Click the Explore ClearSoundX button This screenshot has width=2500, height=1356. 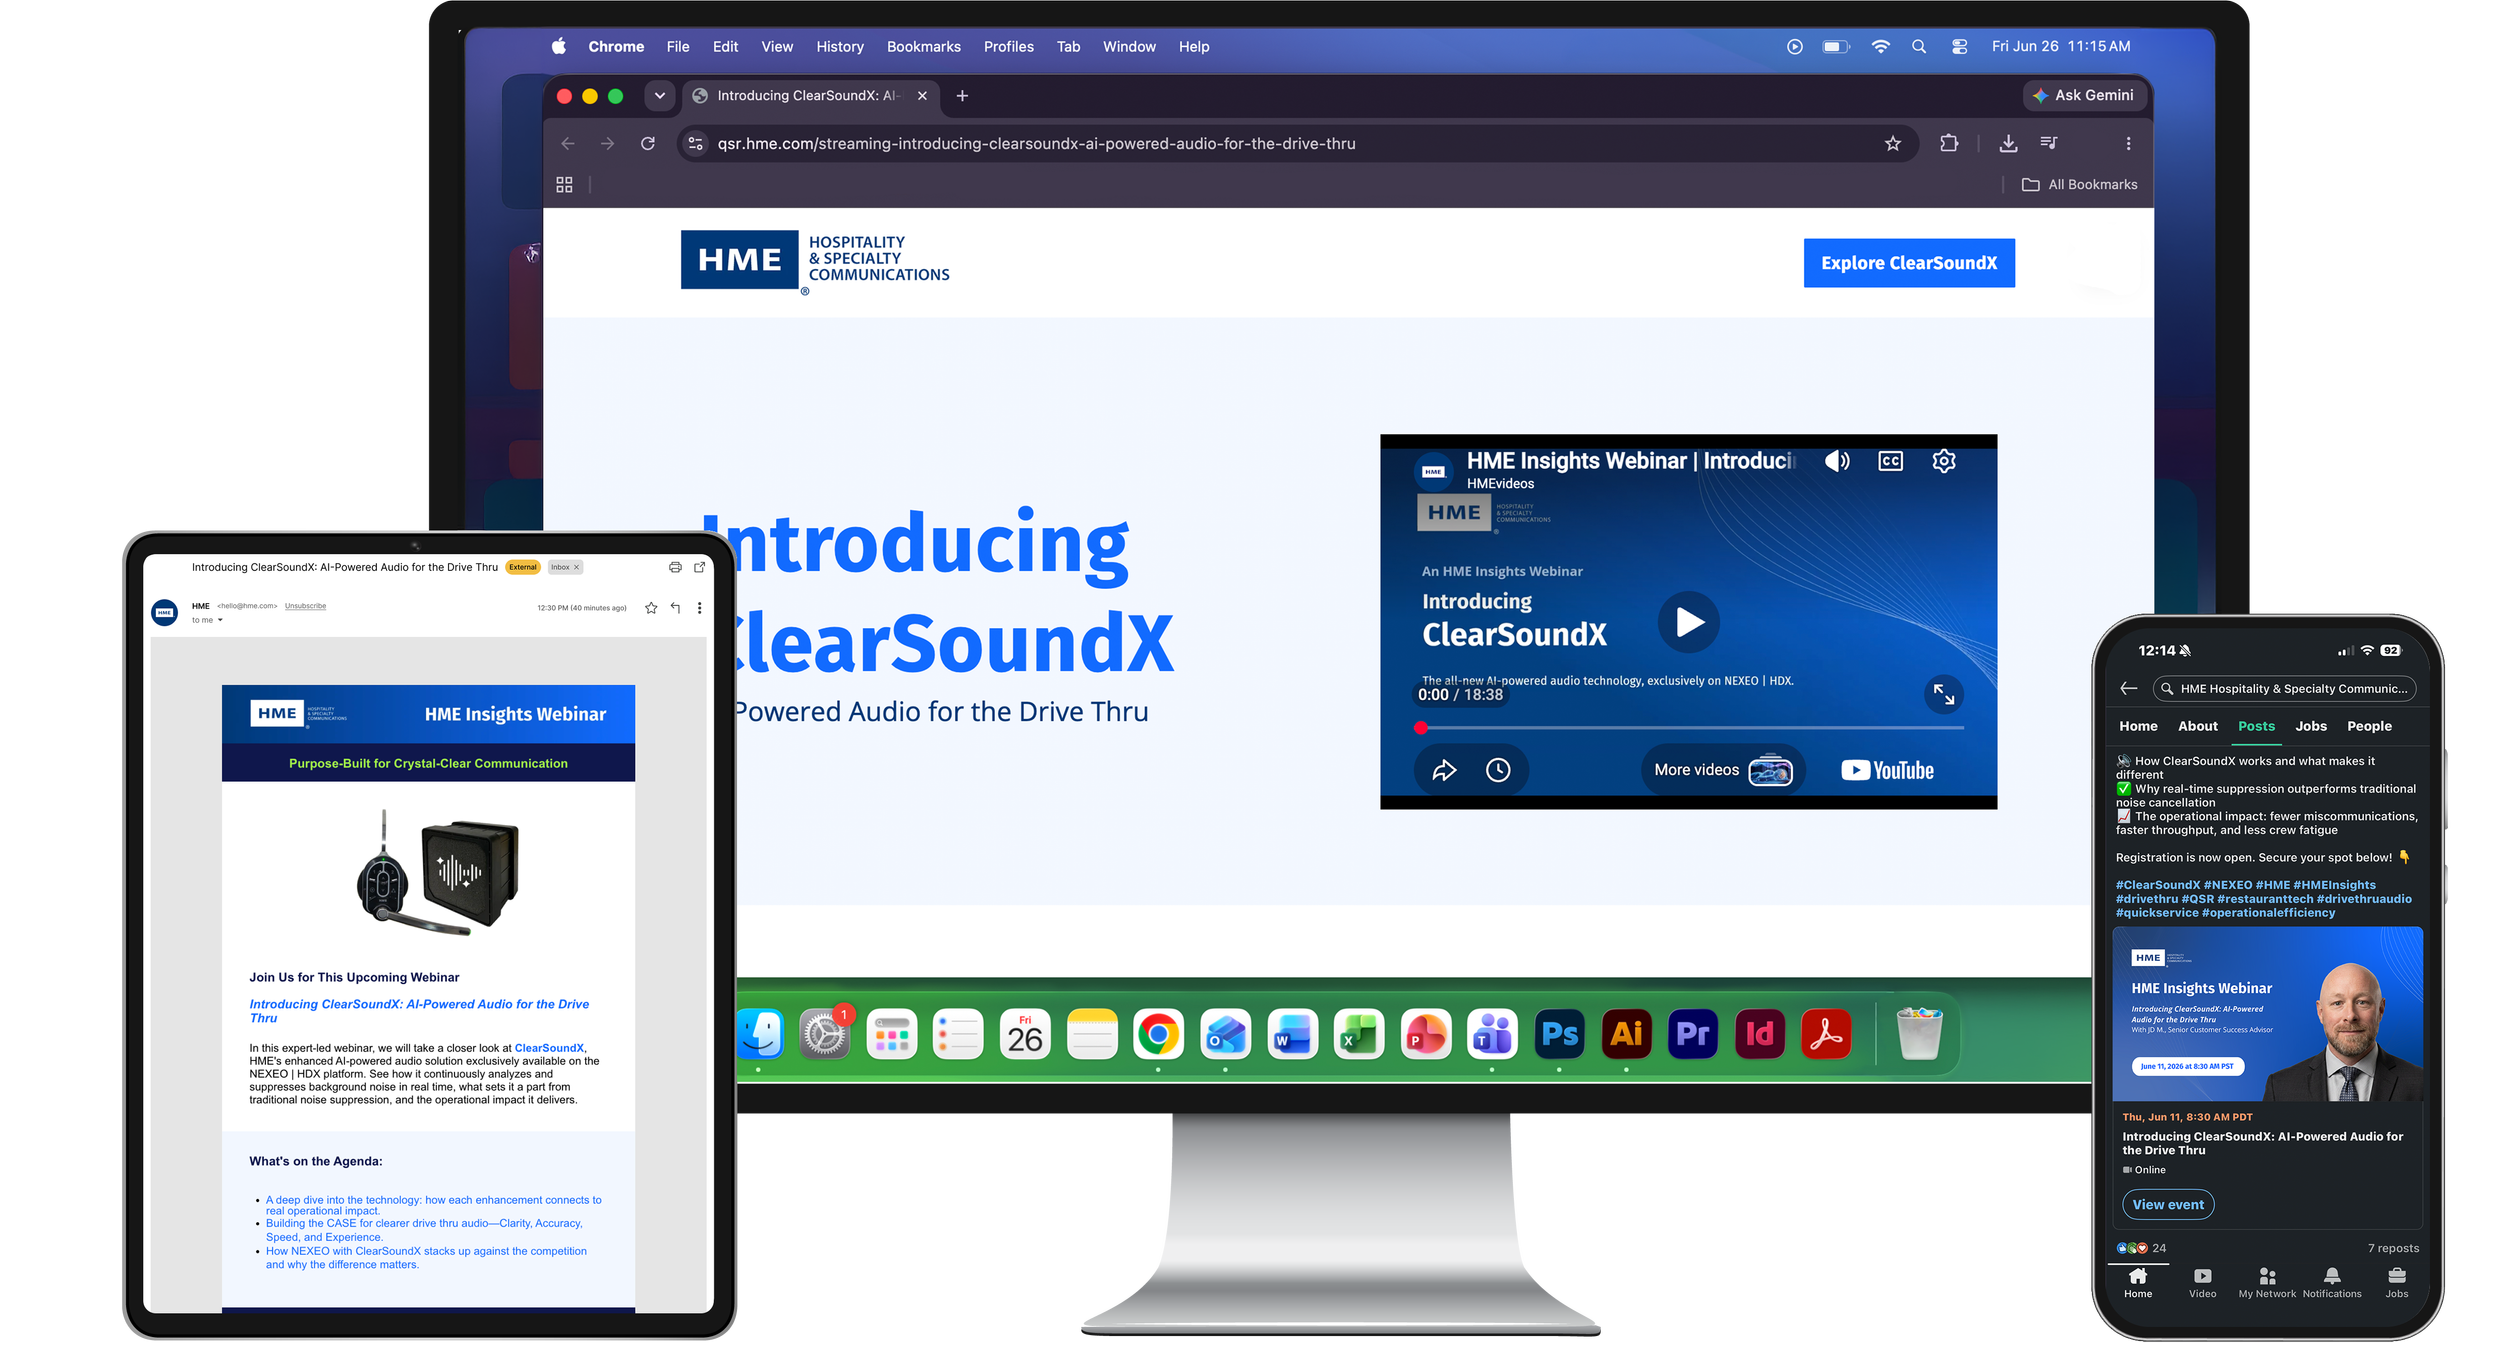(x=1909, y=263)
